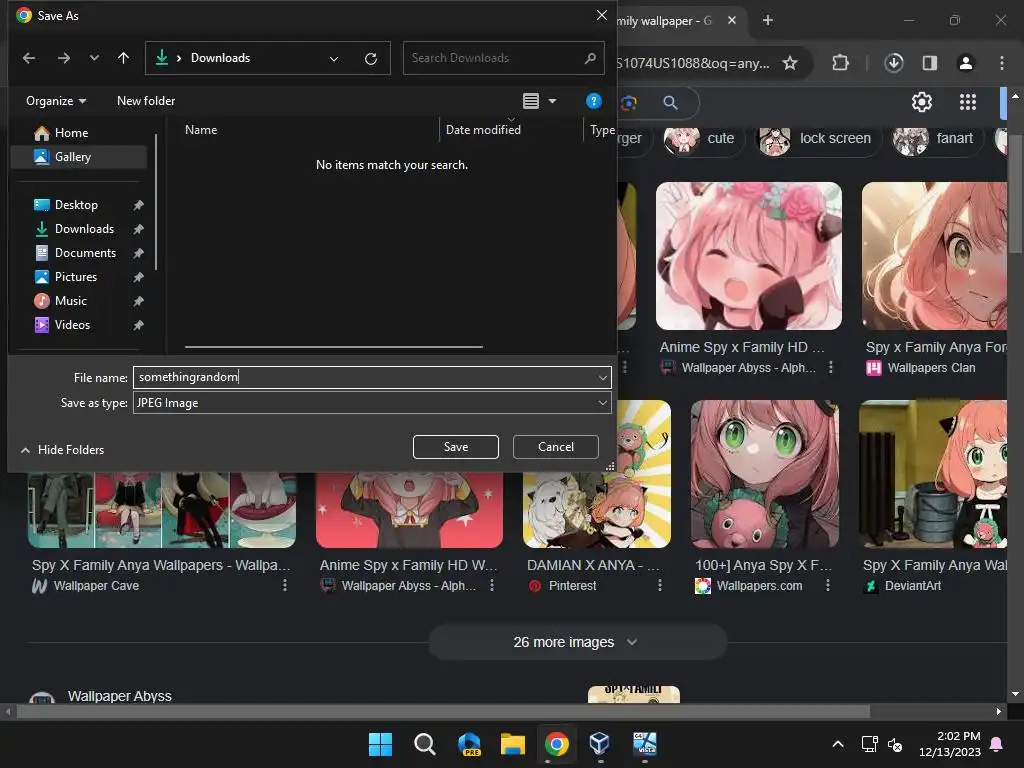Open Wallpaper Cave source link
Screen dimensions: 1024x768
tap(97, 586)
